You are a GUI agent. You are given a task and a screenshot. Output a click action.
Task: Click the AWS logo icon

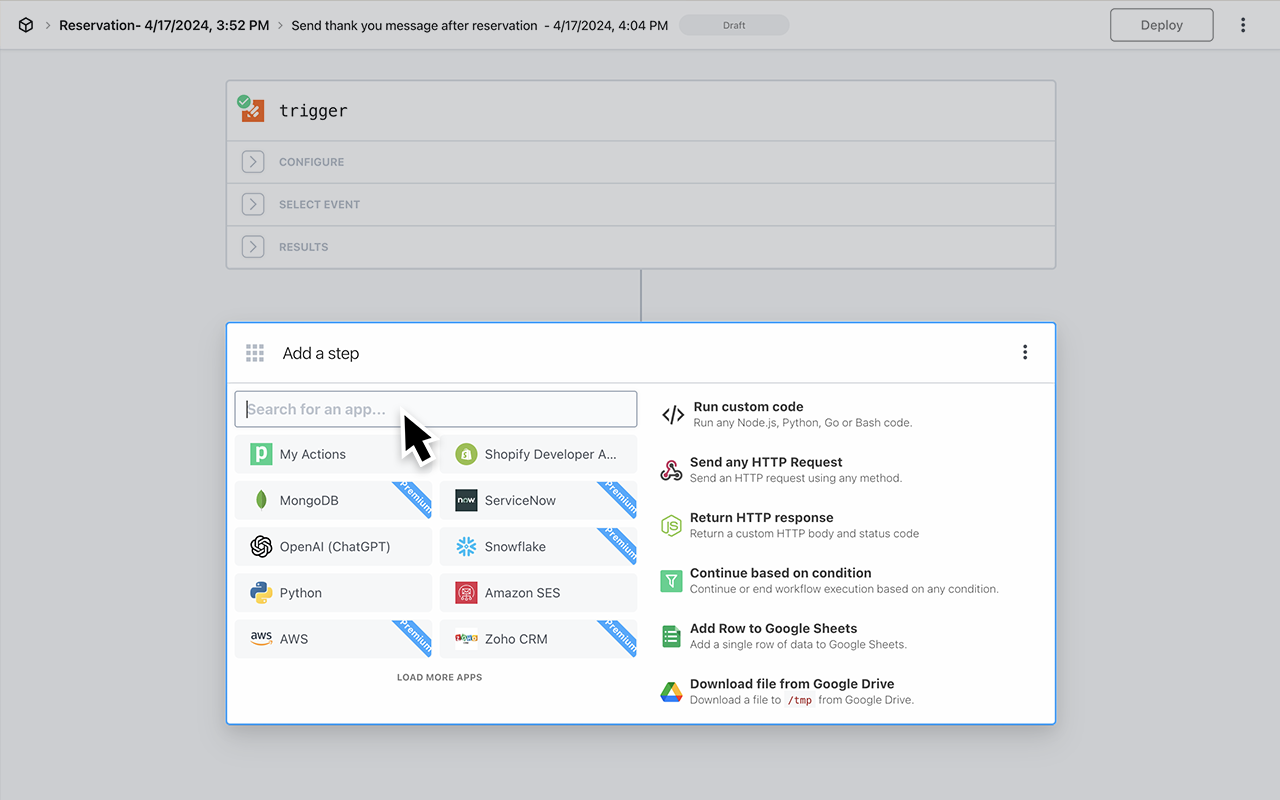pos(261,639)
